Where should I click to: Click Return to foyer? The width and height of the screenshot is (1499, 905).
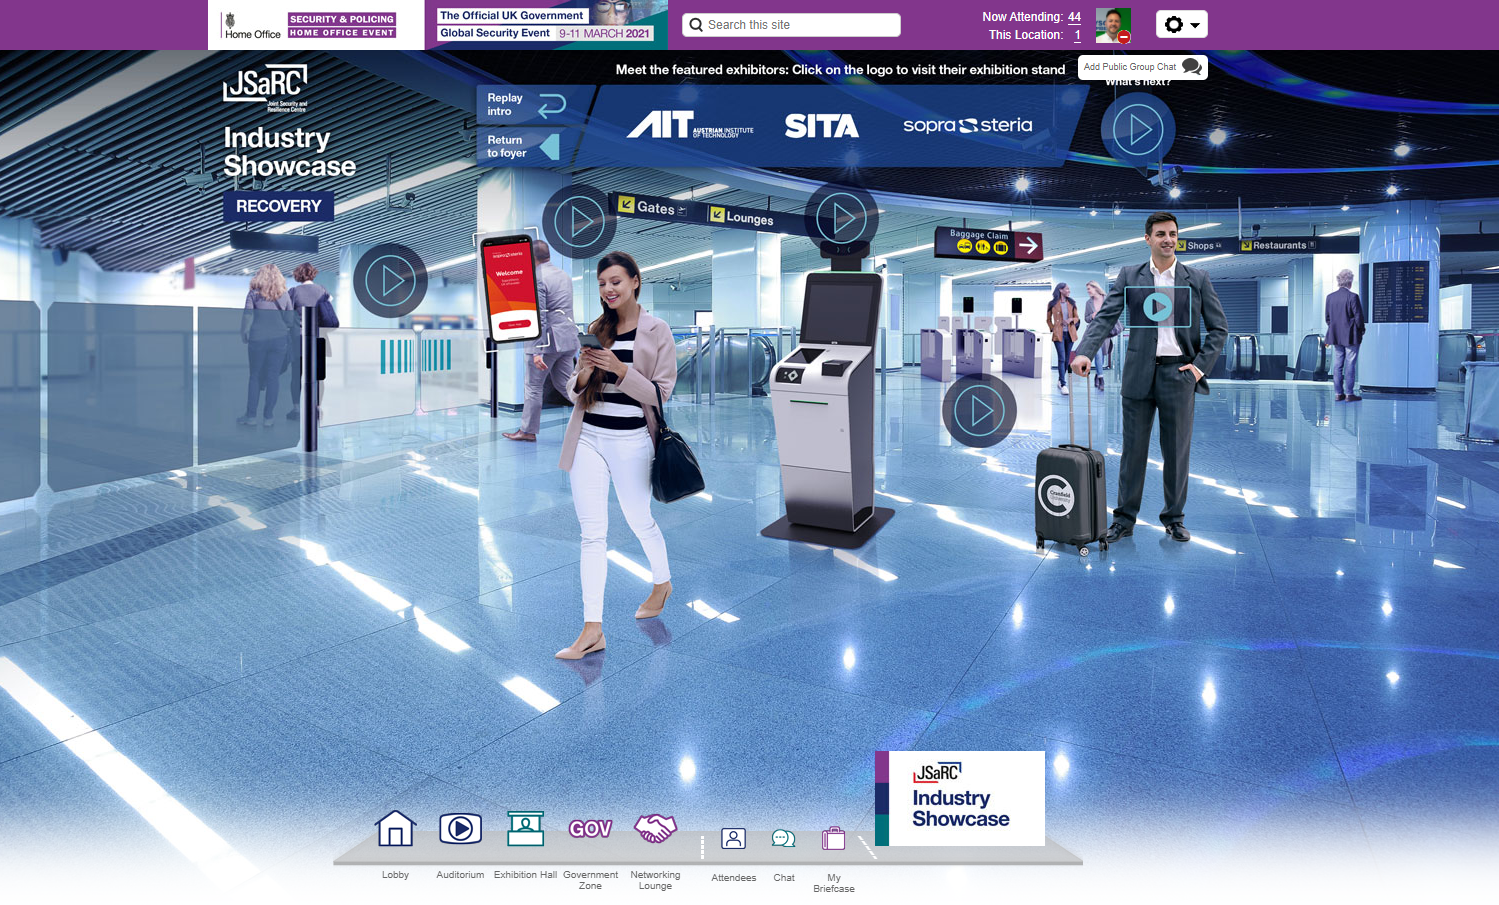point(522,147)
